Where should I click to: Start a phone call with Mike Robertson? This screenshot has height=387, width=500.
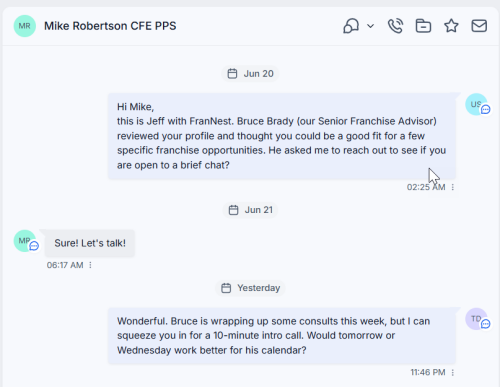click(x=395, y=26)
